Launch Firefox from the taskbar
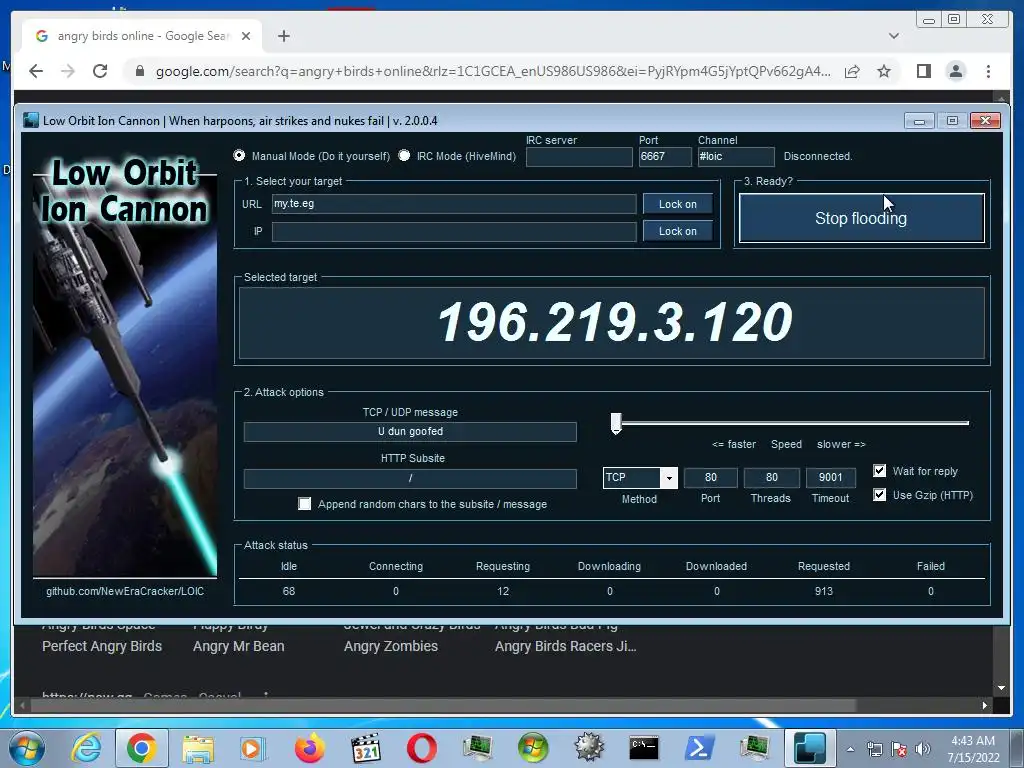 (x=309, y=748)
